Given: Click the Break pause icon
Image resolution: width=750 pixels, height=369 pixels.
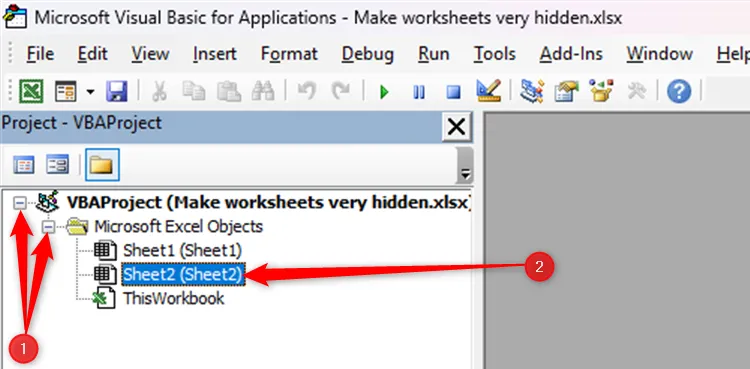Looking at the screenshot, I should [419, 91].
